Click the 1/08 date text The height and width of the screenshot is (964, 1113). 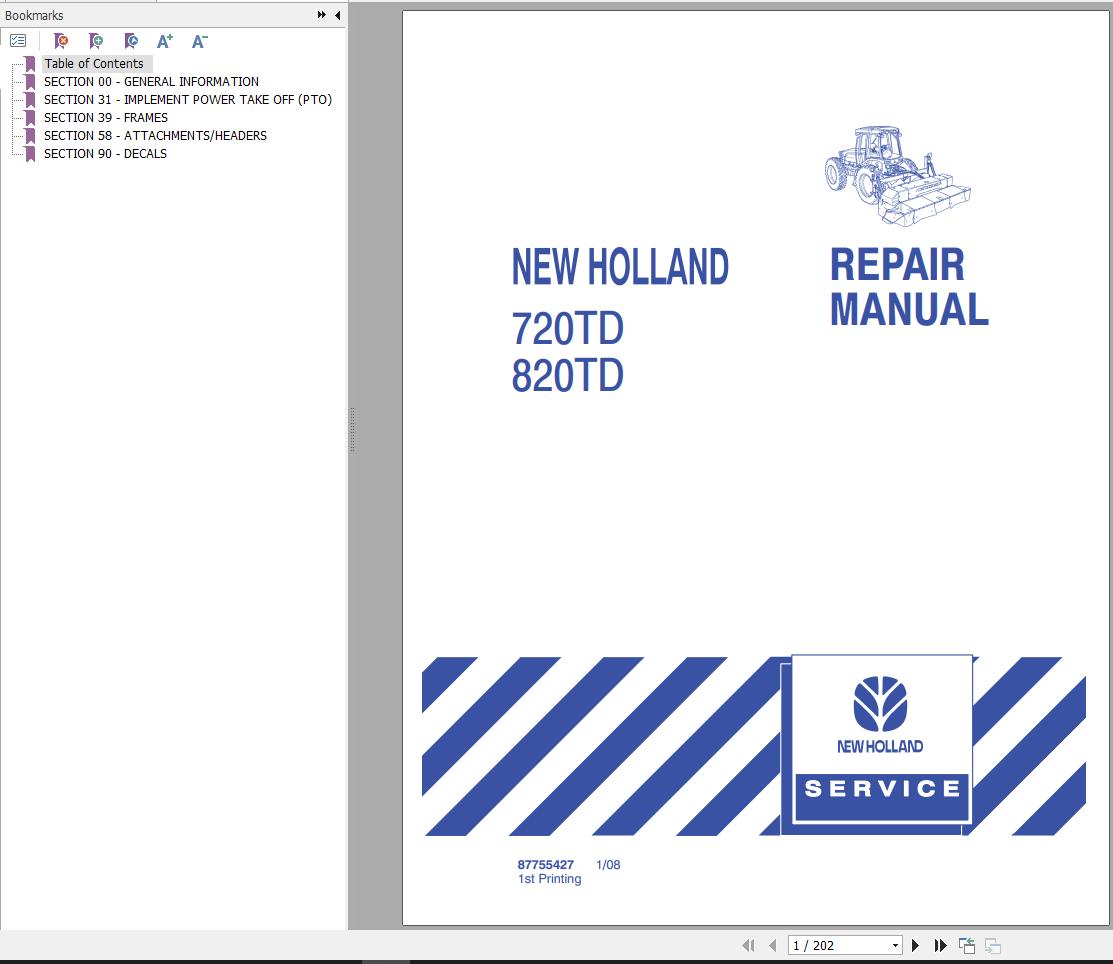pos(608,865)
